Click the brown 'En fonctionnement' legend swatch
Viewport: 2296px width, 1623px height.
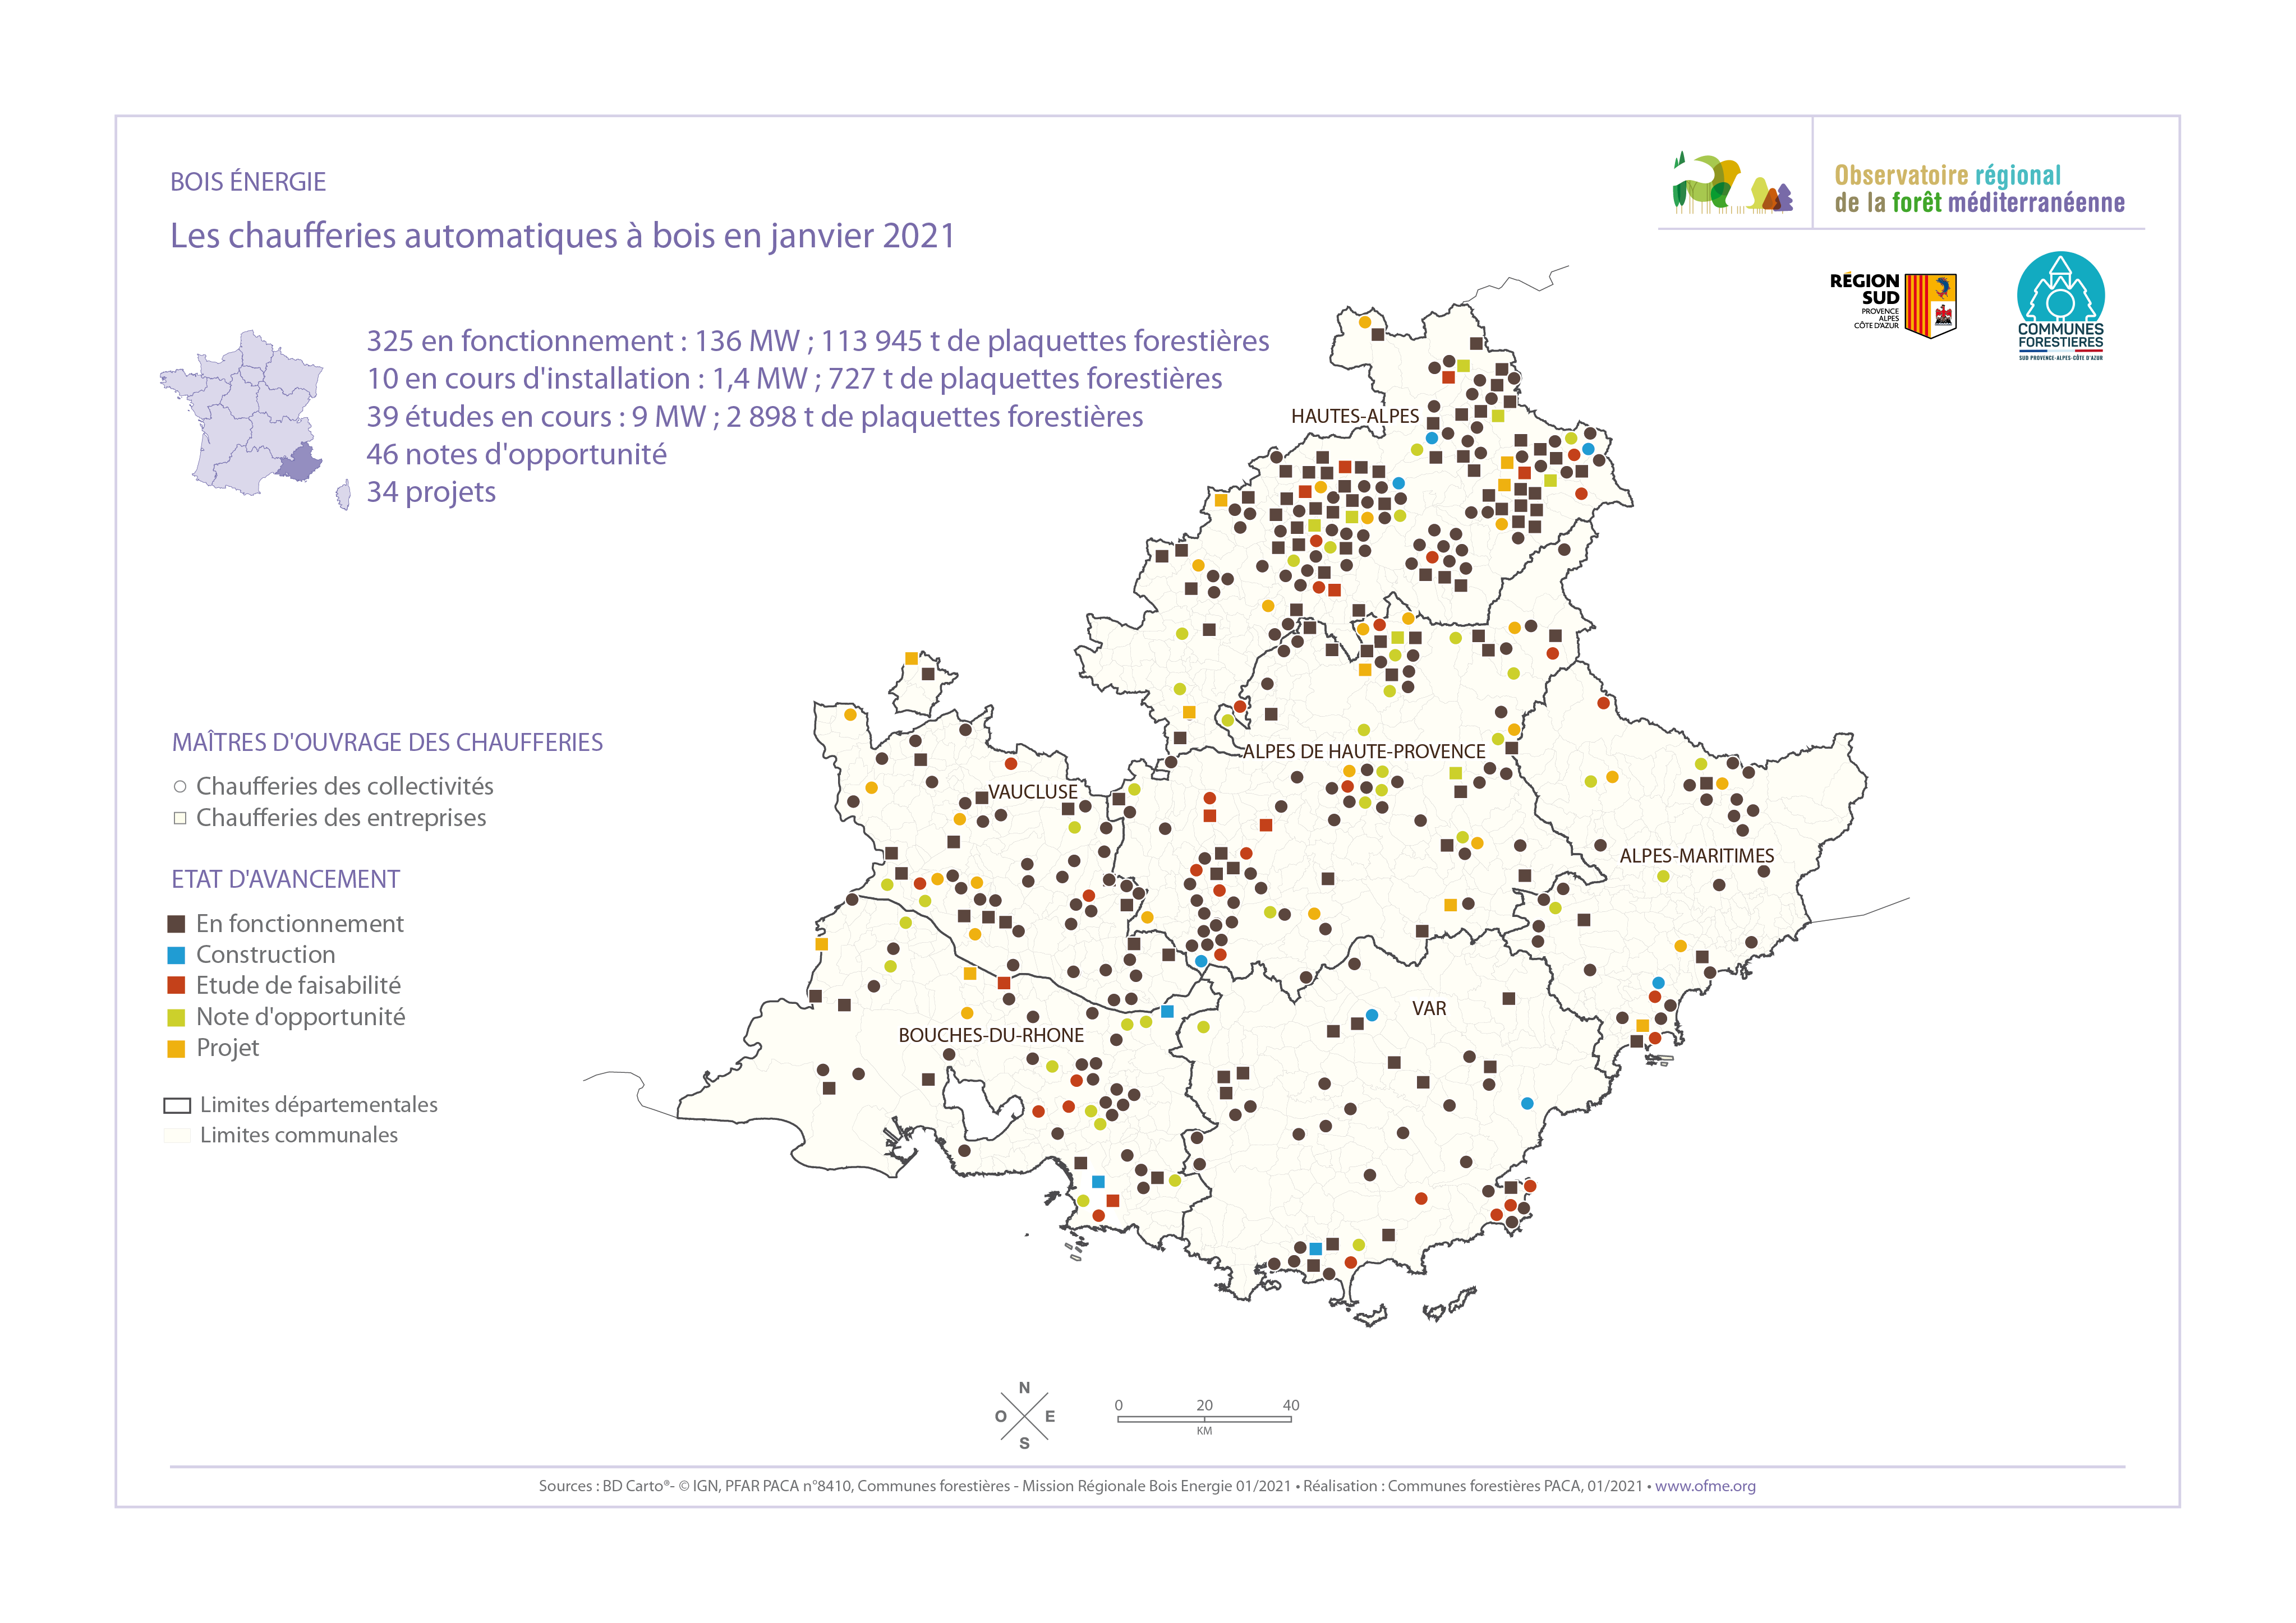point(176,924)
